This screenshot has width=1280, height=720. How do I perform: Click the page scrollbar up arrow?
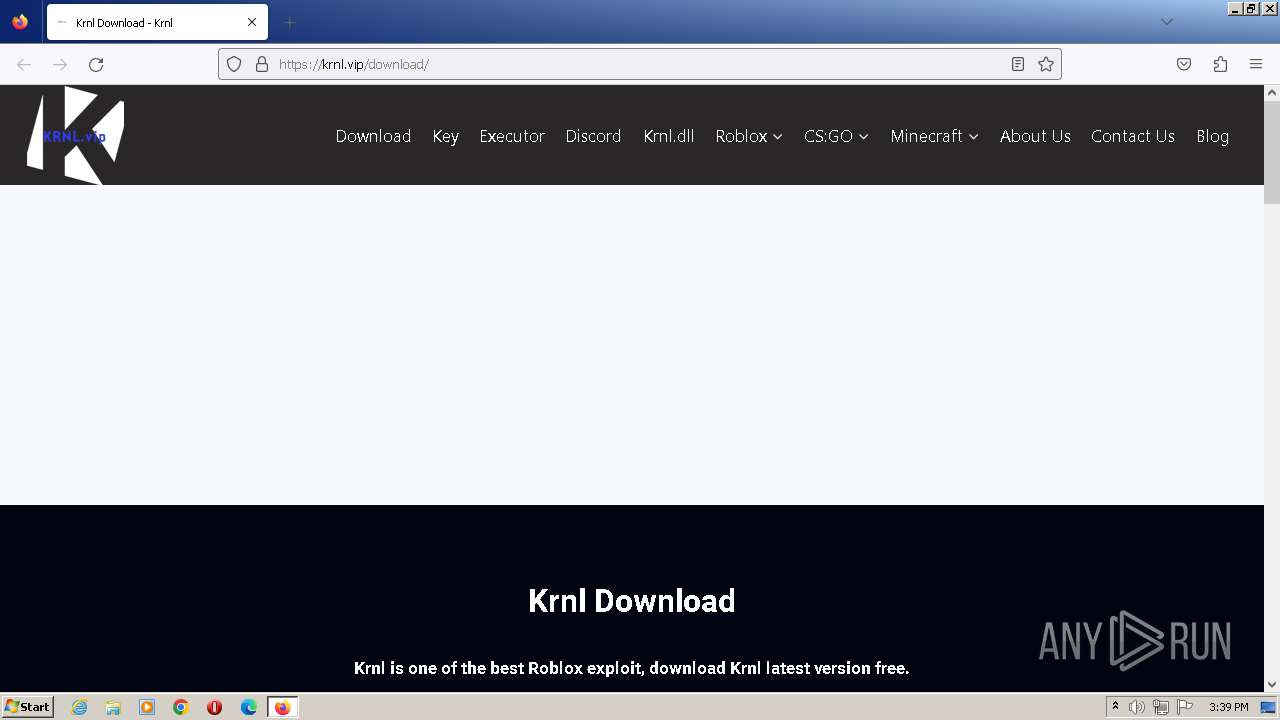point(1272,92)
